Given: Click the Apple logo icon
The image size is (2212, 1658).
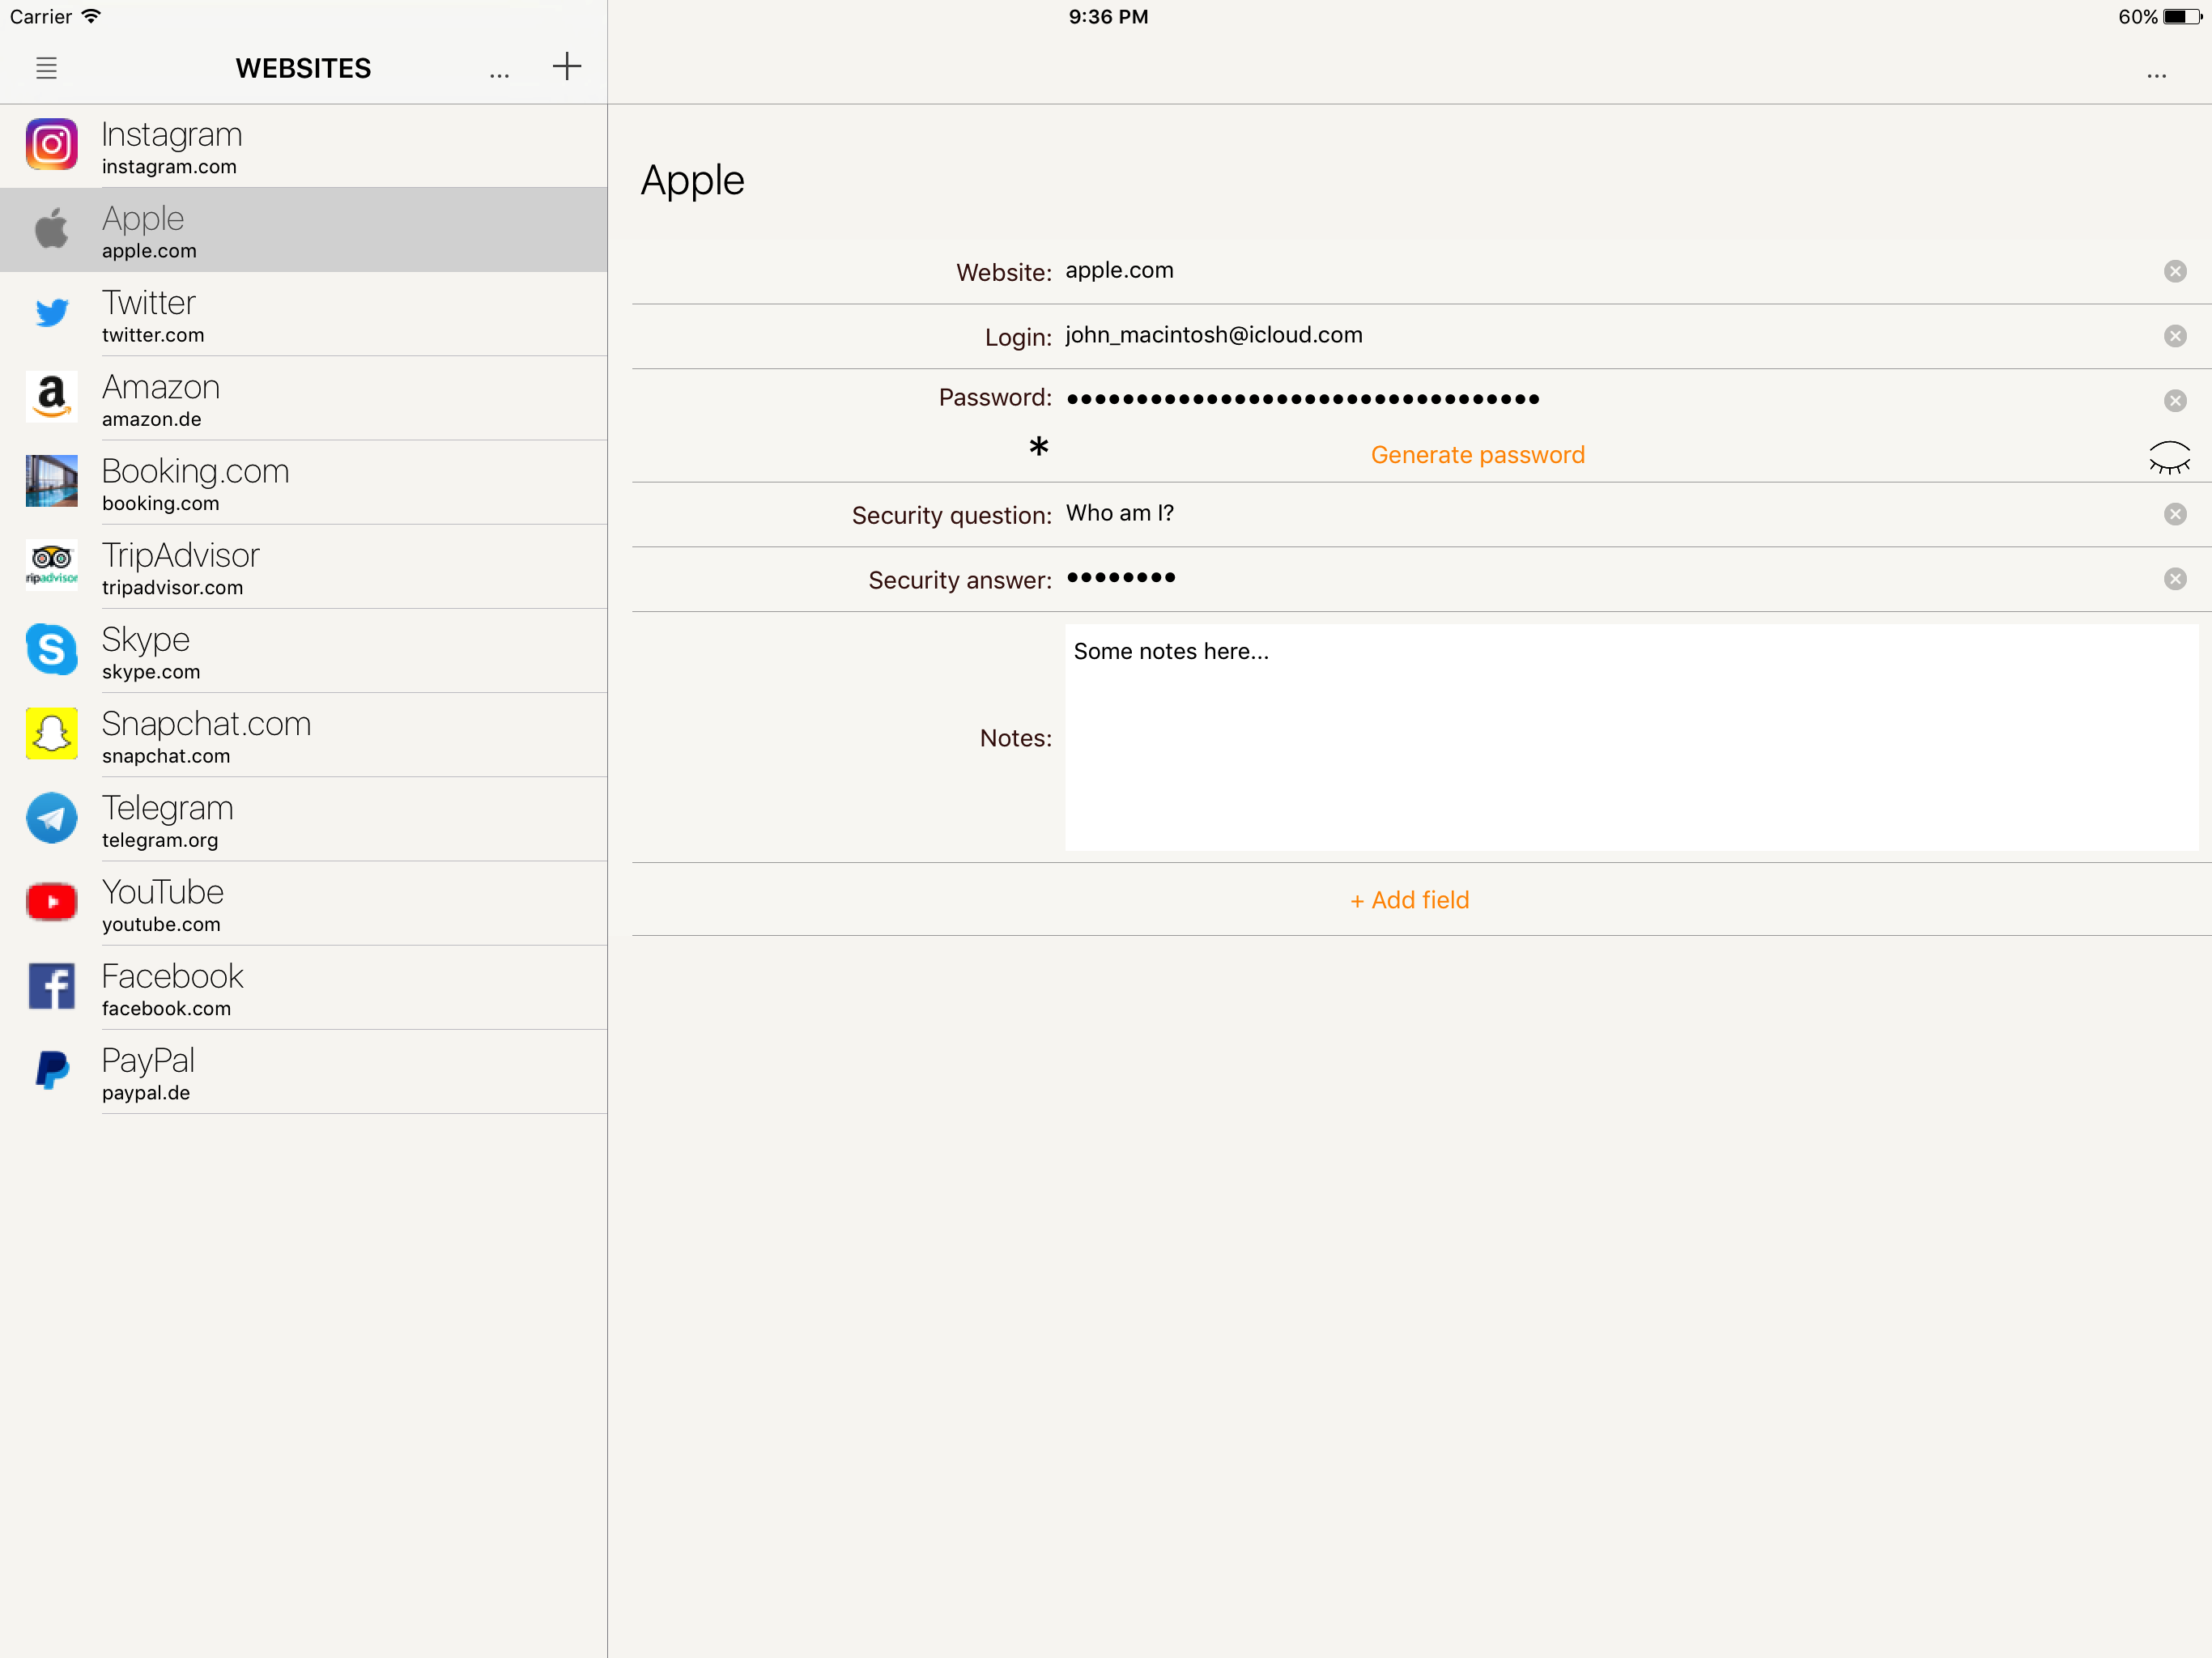Looking at the screenshot, I should coord(52,229).
